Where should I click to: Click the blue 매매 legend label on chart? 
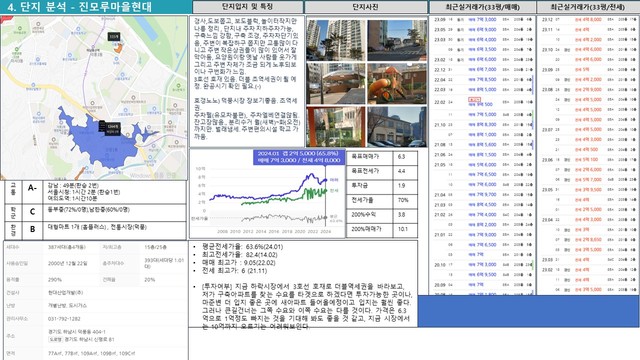pos(333,180)
